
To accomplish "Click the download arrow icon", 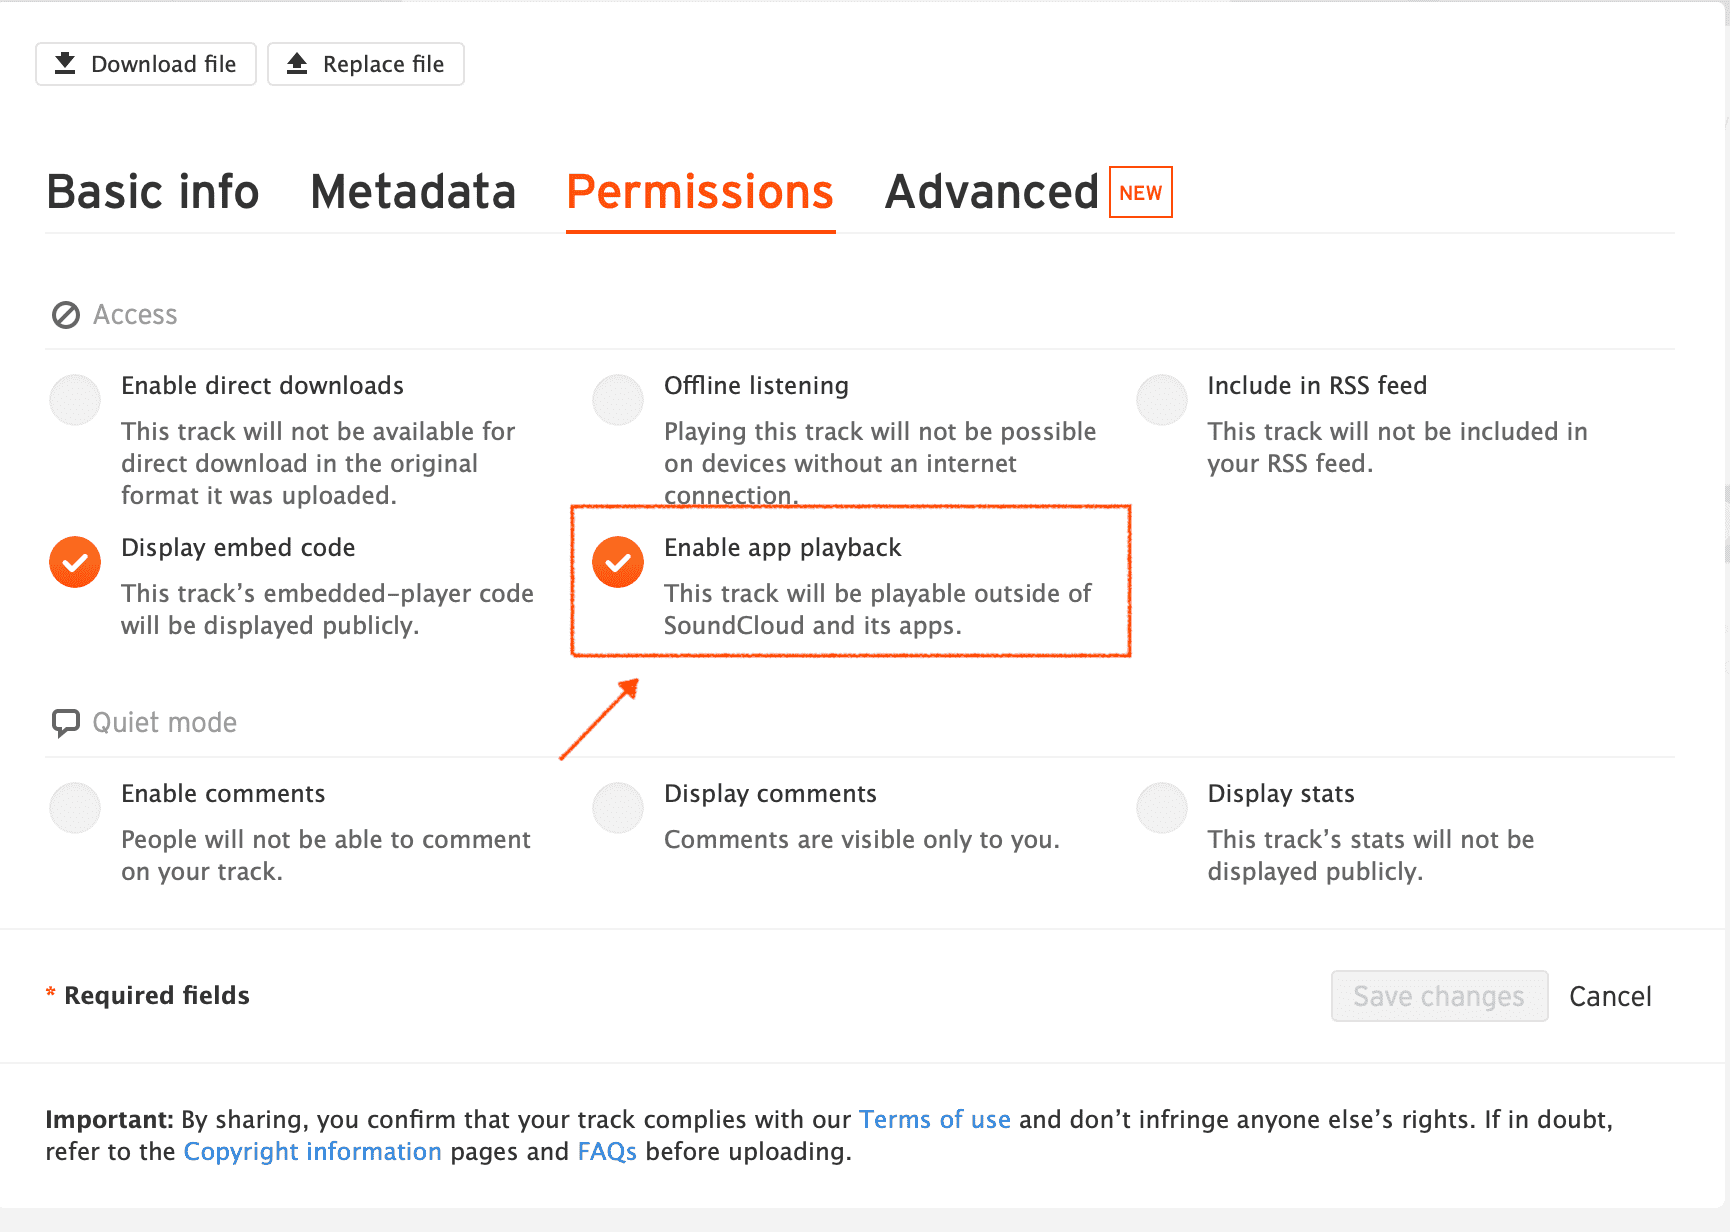I will [x=65, y=64].
